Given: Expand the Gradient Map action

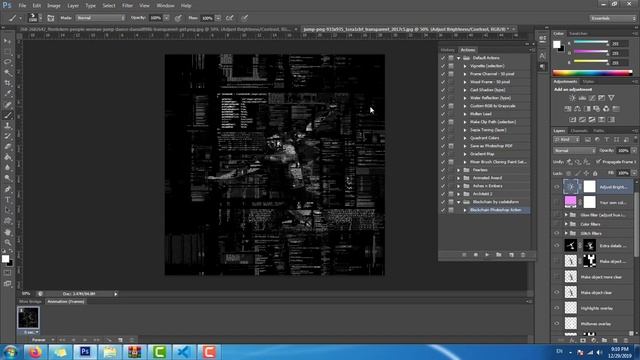Looking at the screenshot, I should (x=465, y=154).
